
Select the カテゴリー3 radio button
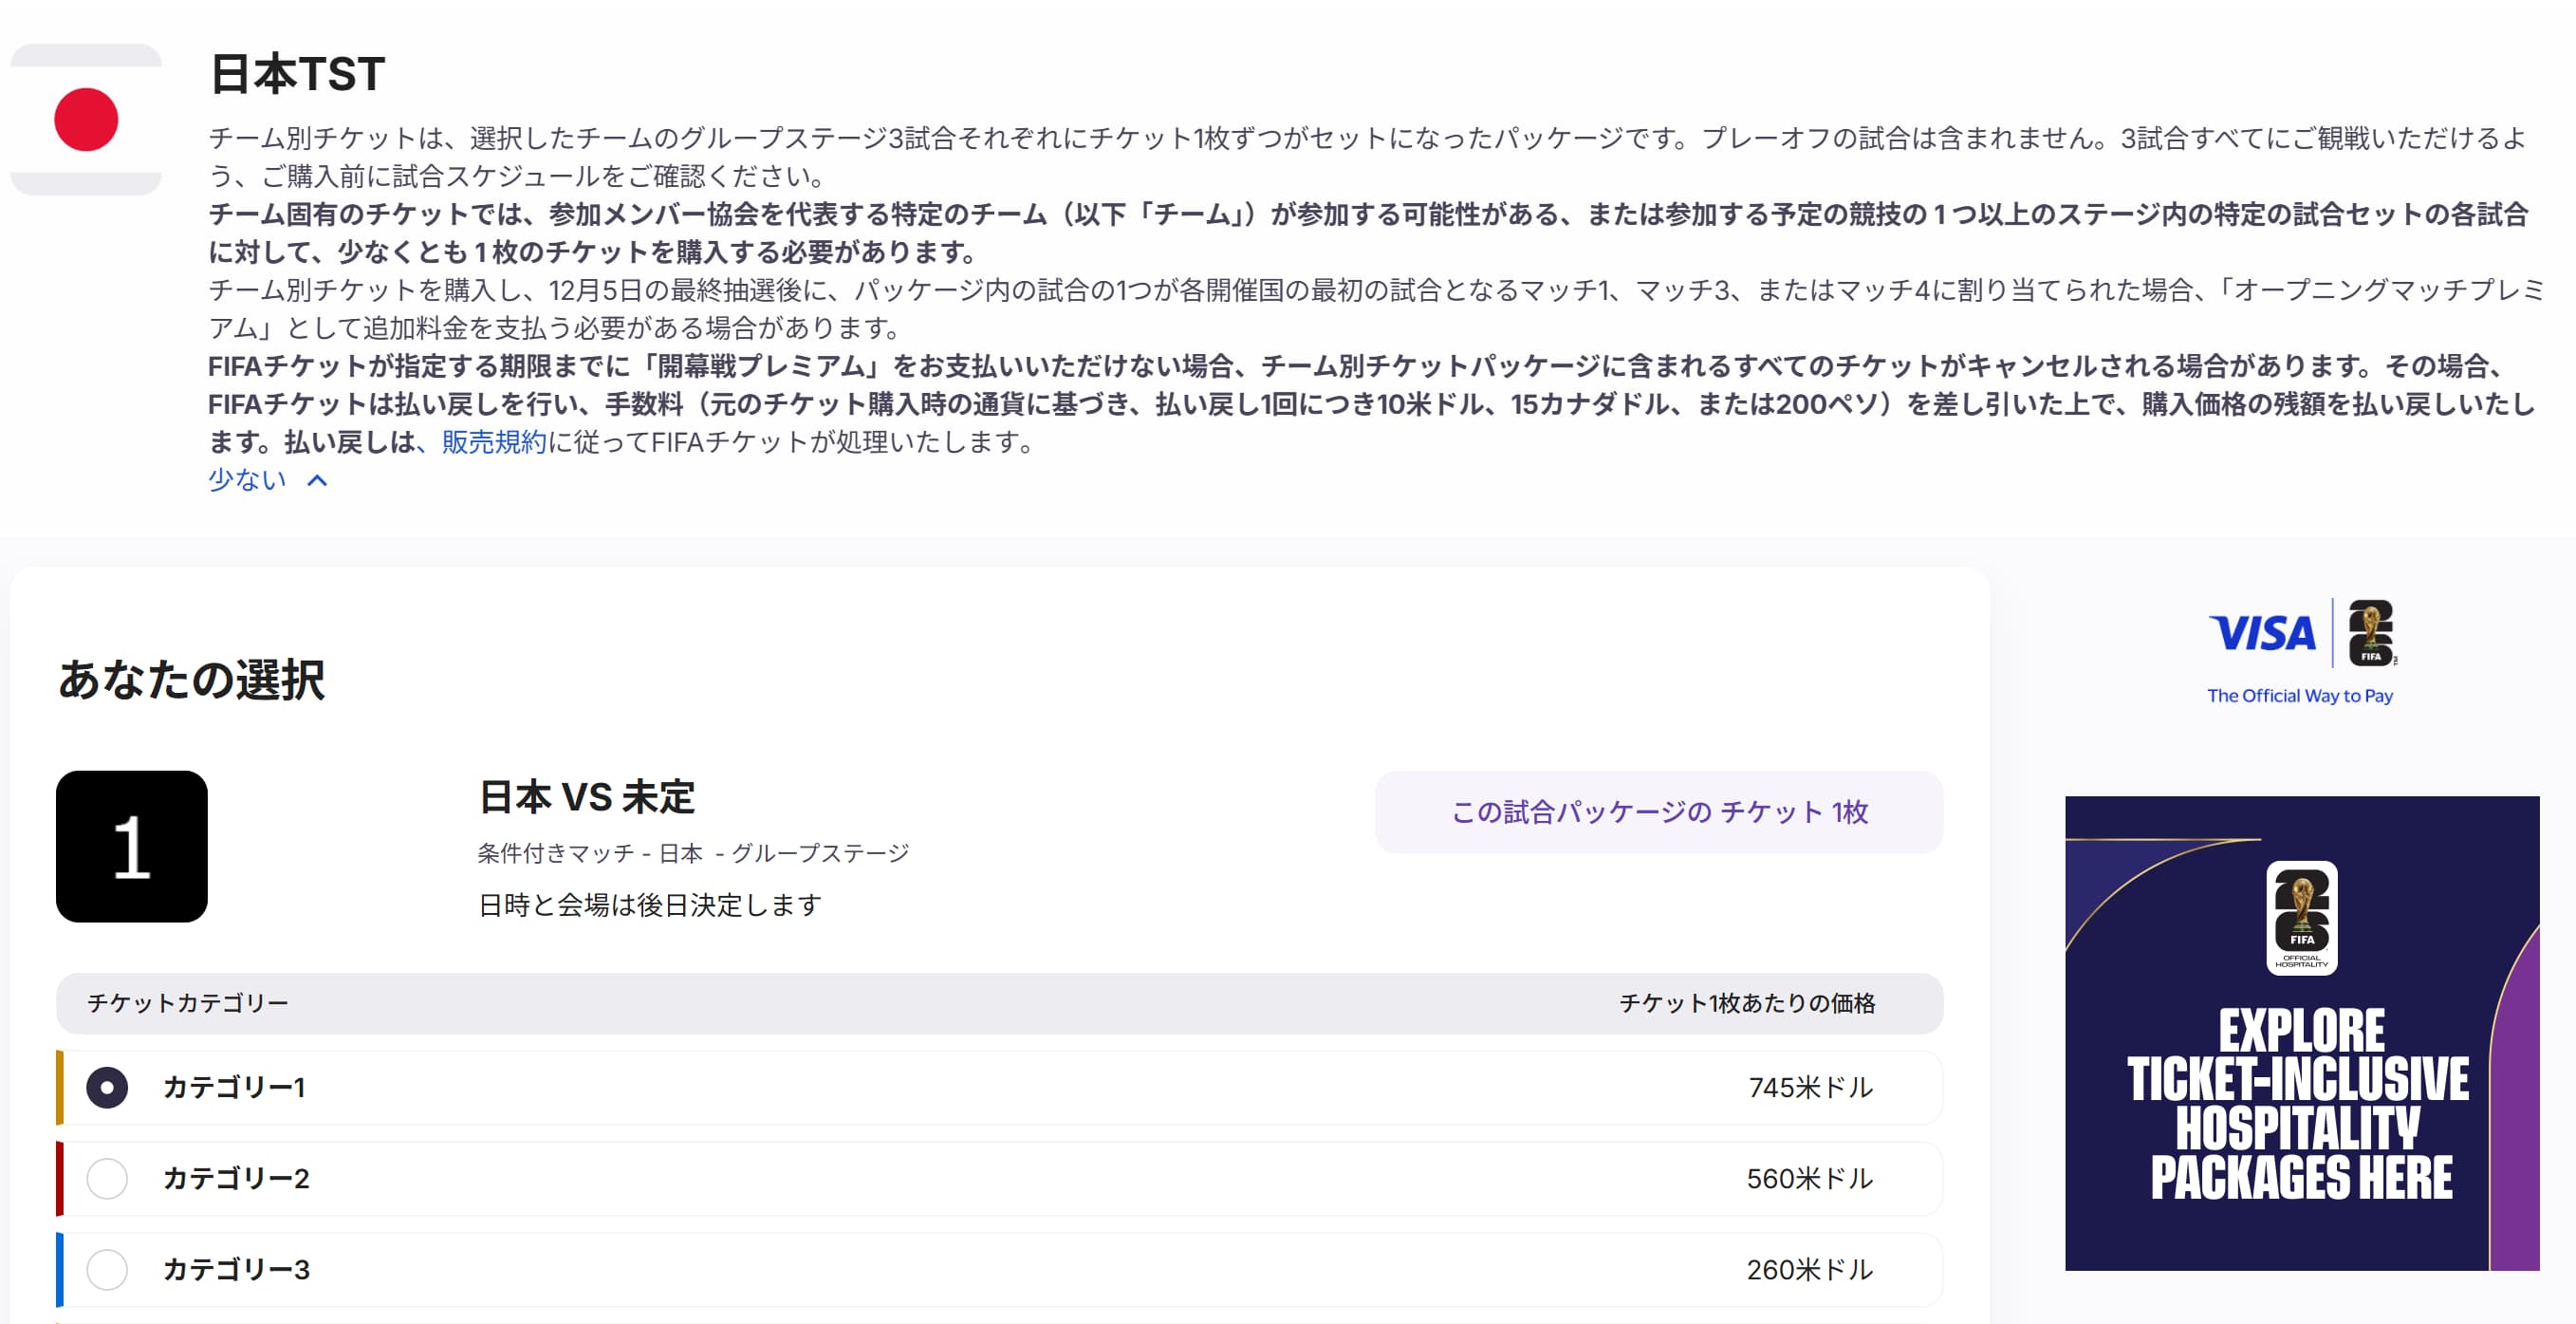(107, 1269)
